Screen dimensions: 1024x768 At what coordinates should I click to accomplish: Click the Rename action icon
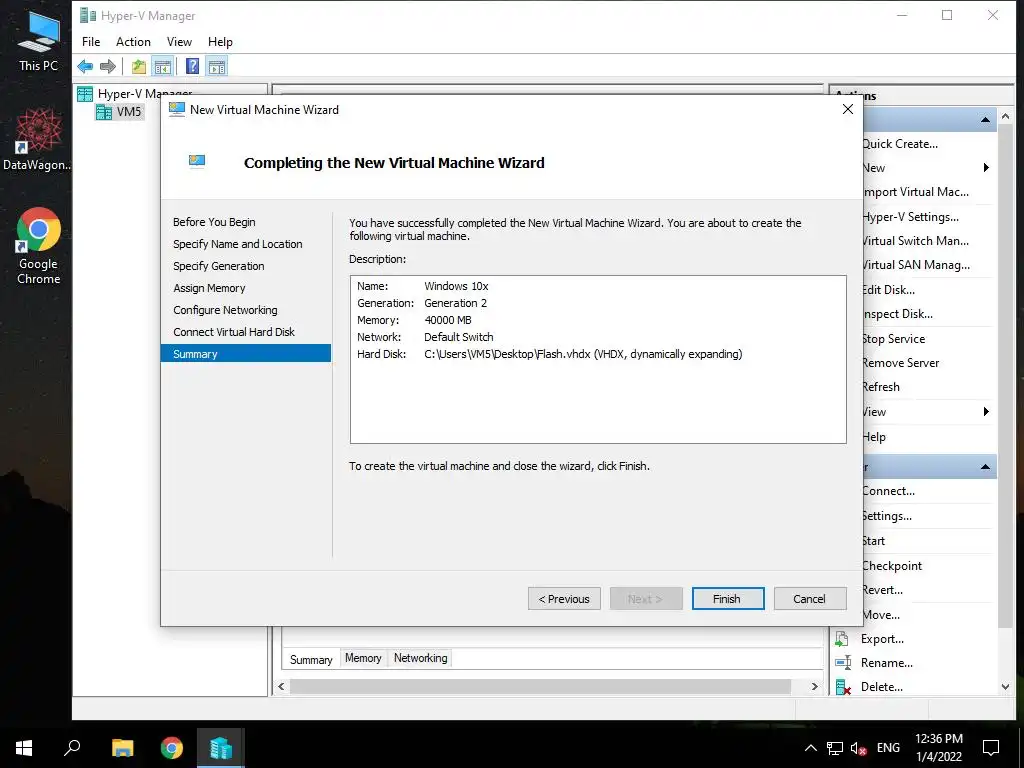842,663
